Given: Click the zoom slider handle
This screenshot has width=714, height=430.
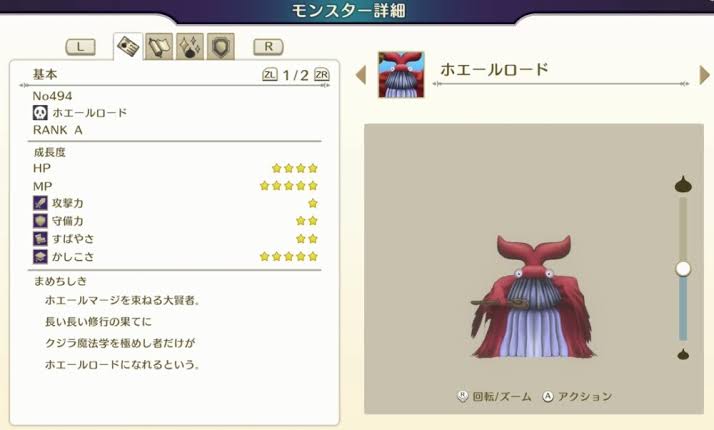Looking at the screenshot, I should pos(683,269).
